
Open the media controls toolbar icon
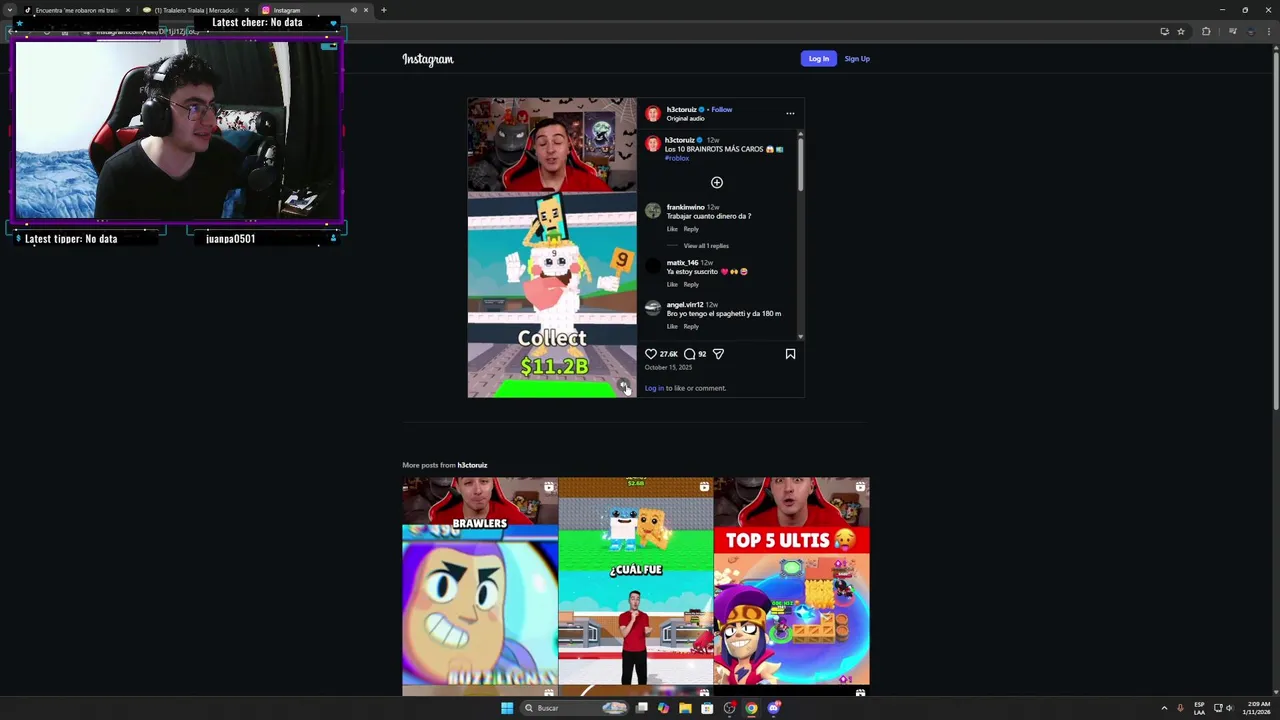tap(1232, 32)
